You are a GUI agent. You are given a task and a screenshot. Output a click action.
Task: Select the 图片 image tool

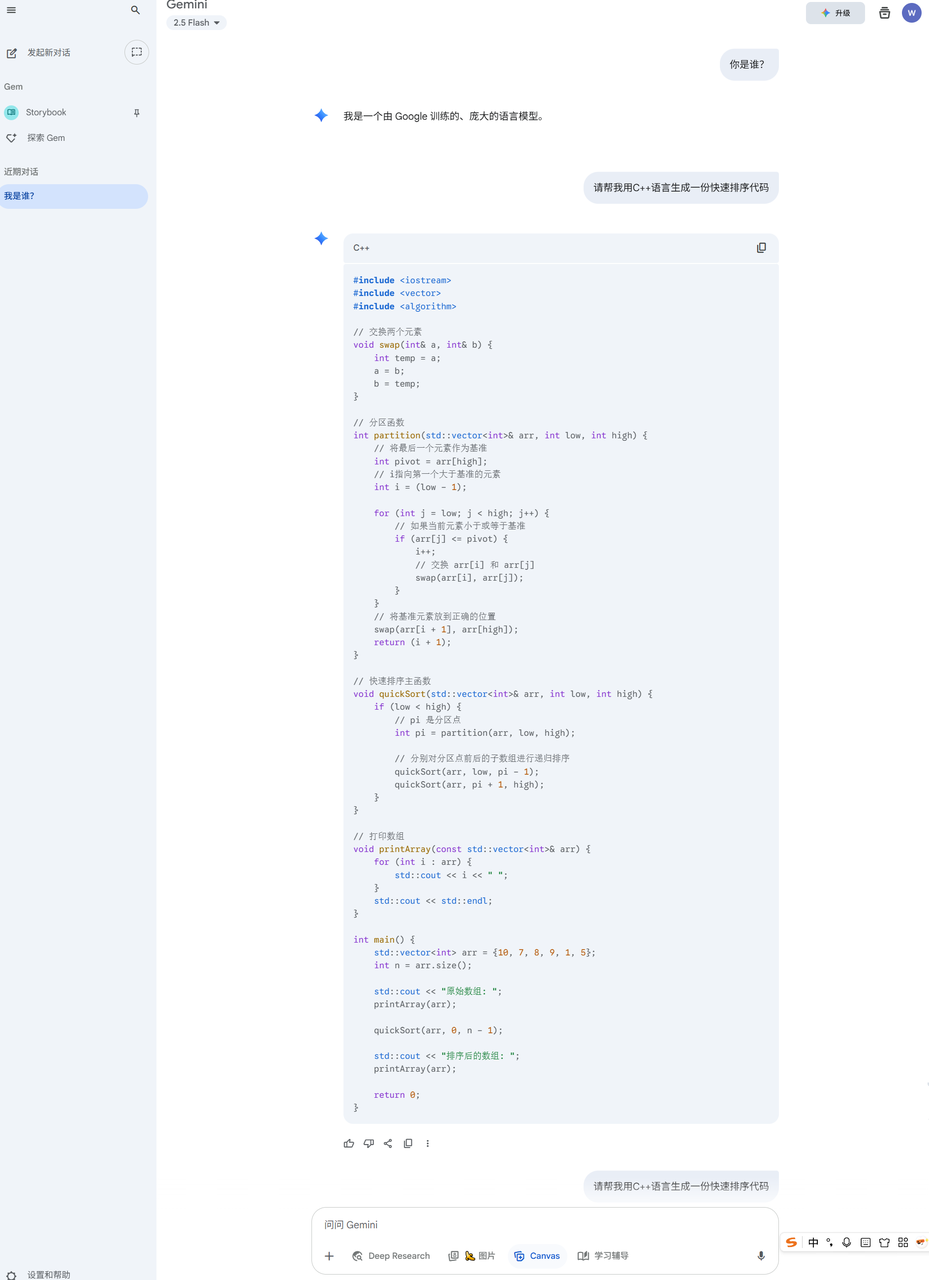[472, 1256]
